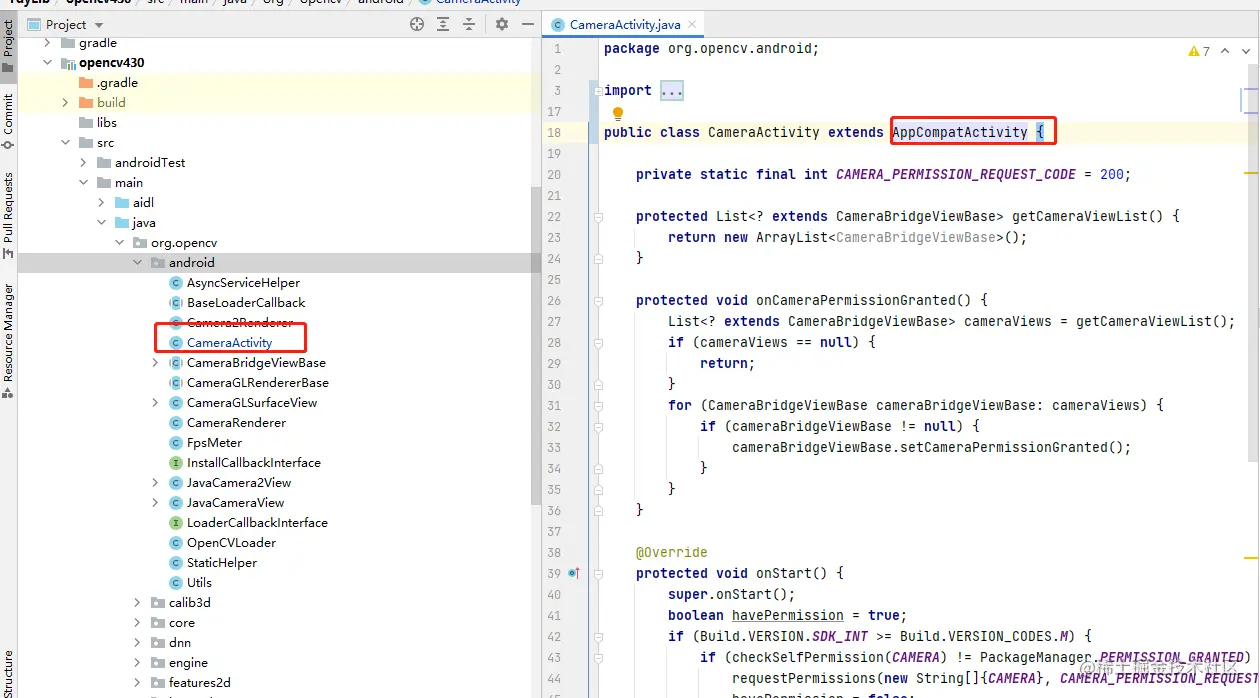Click CAMERA_PERMISSION_REQUEST_CODE constant in code
1260x698 pixels.
(956, 174)
